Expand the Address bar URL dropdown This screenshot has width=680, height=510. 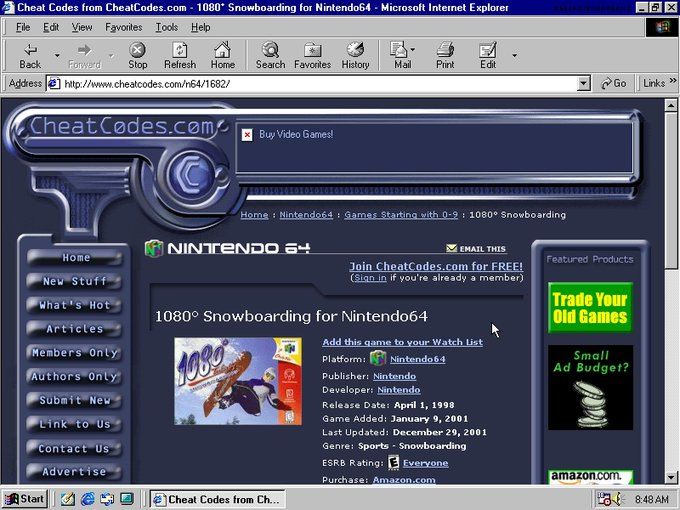[584, 83]
